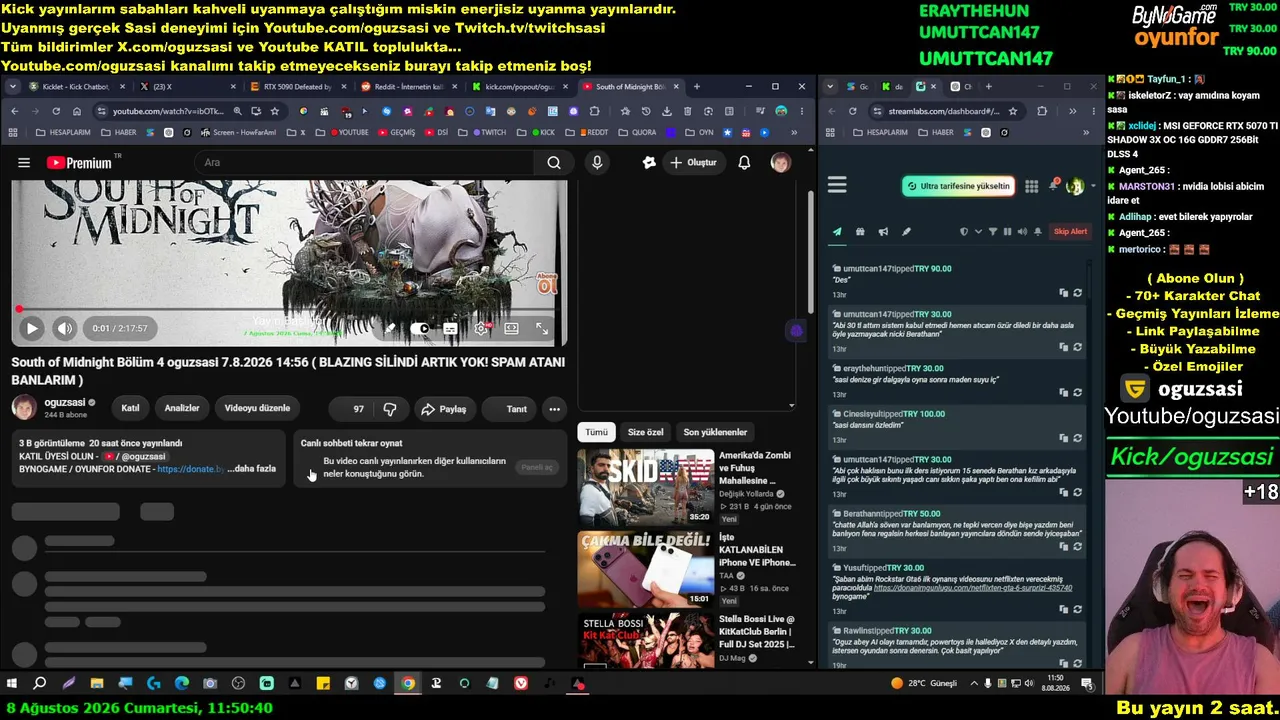The width and height of the screenshot is (1280, 720).
Task: Open the Streamlabs hamburger menu
Action: pos(837,185)
